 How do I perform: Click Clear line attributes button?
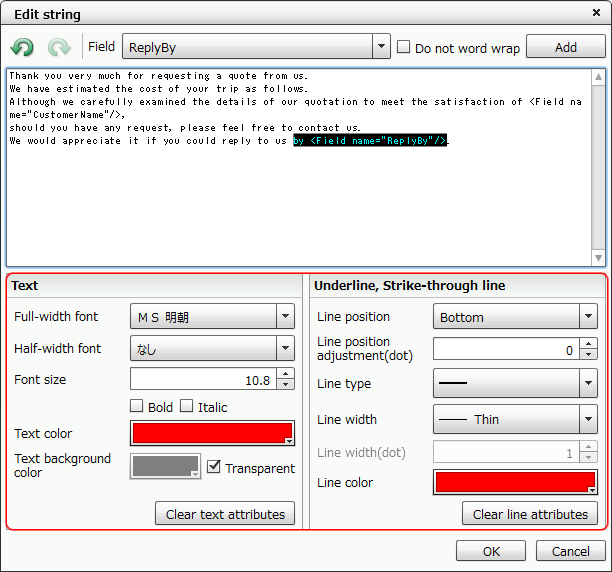coord(530,513)
